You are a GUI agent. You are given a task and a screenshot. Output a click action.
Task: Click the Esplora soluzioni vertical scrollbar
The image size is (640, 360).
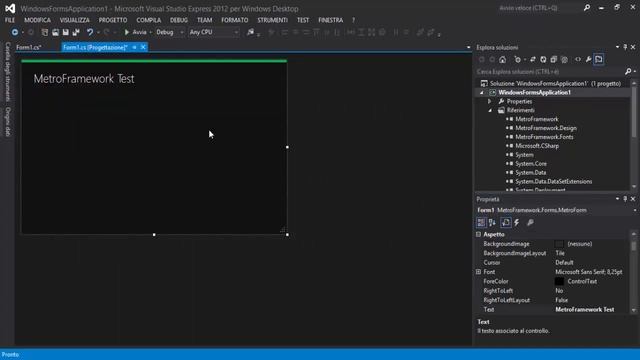(633, 135)
